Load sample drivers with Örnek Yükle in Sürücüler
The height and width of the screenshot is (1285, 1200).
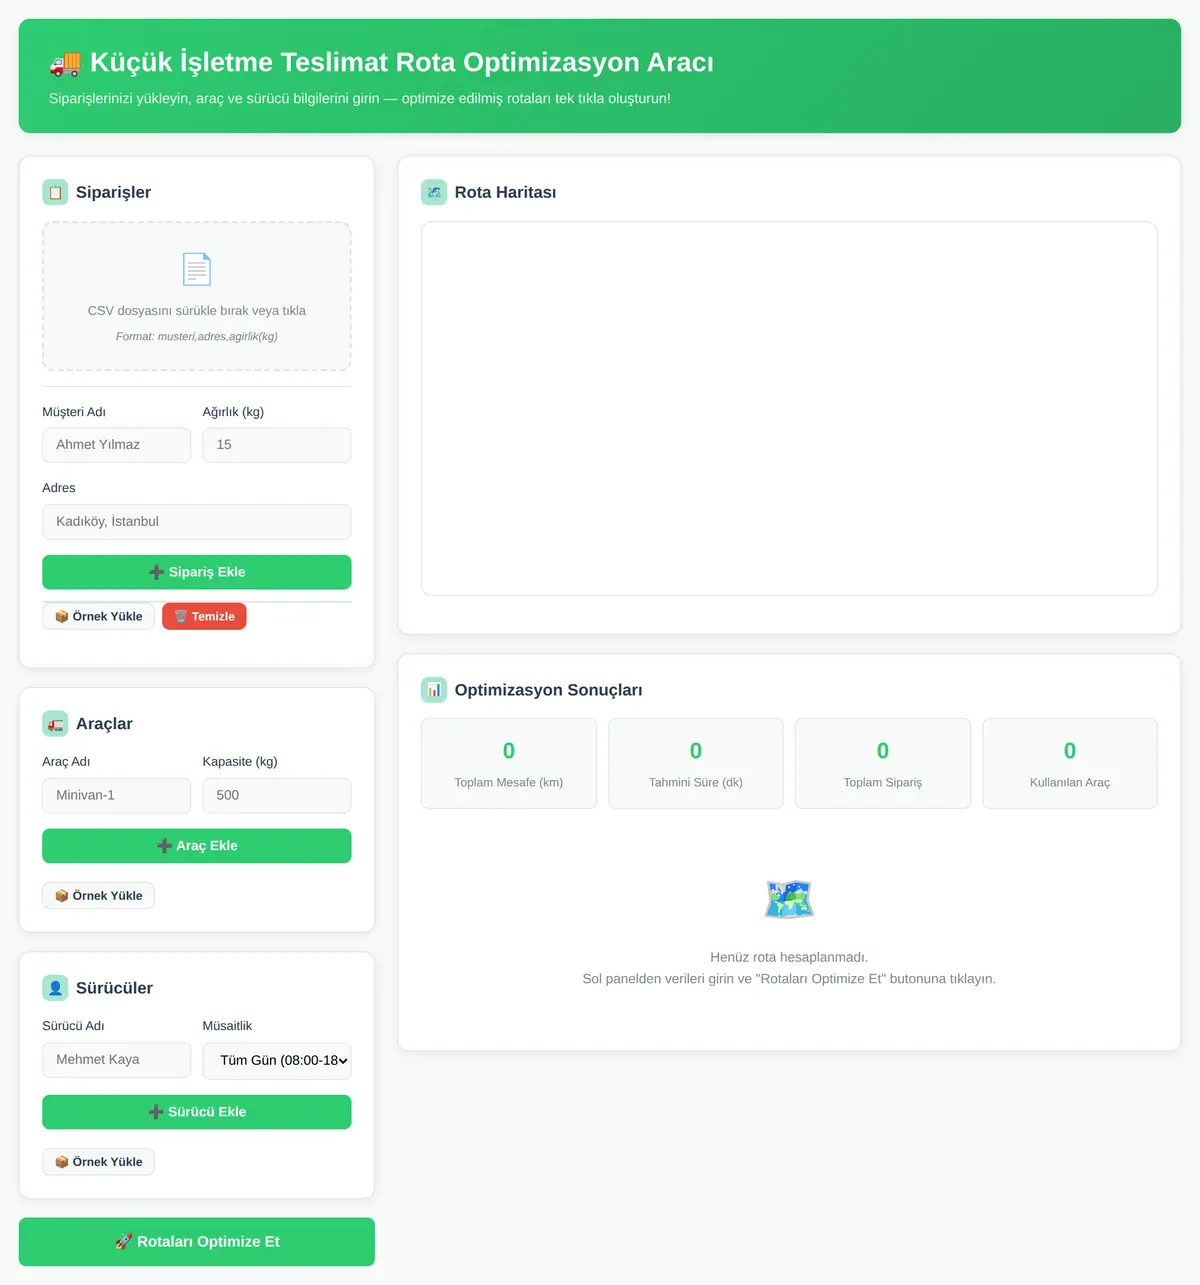[98, 1162]
